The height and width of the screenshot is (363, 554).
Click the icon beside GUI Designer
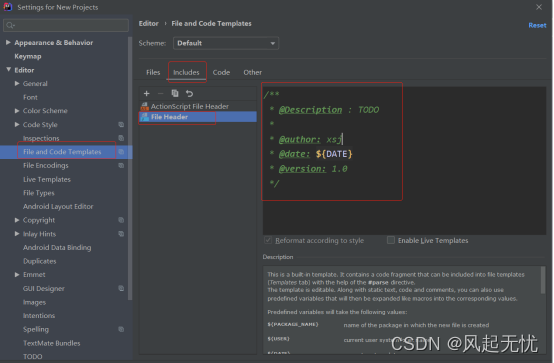click(x=121, y=288)
